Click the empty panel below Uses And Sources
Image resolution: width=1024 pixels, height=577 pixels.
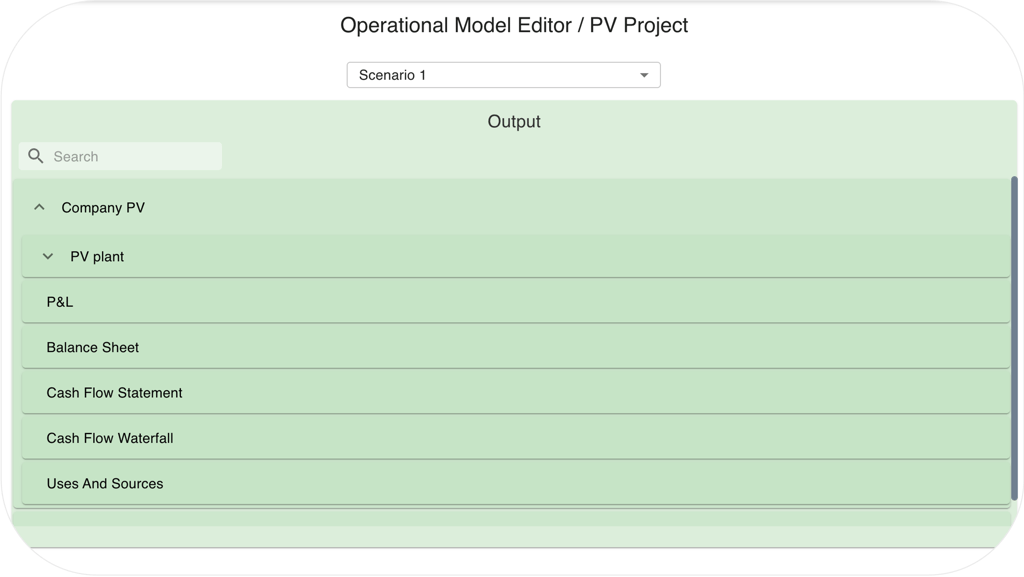pos(514,535)
